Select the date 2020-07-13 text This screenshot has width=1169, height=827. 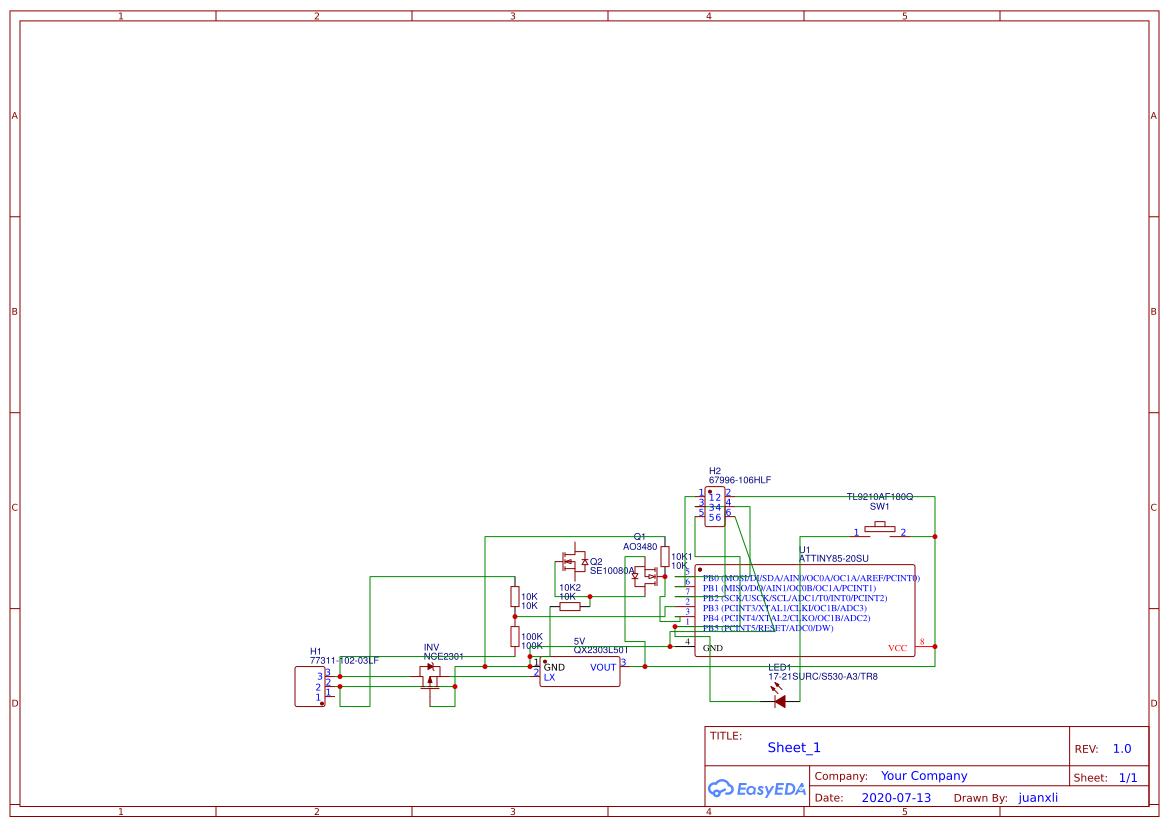click(x=896, y=797)
